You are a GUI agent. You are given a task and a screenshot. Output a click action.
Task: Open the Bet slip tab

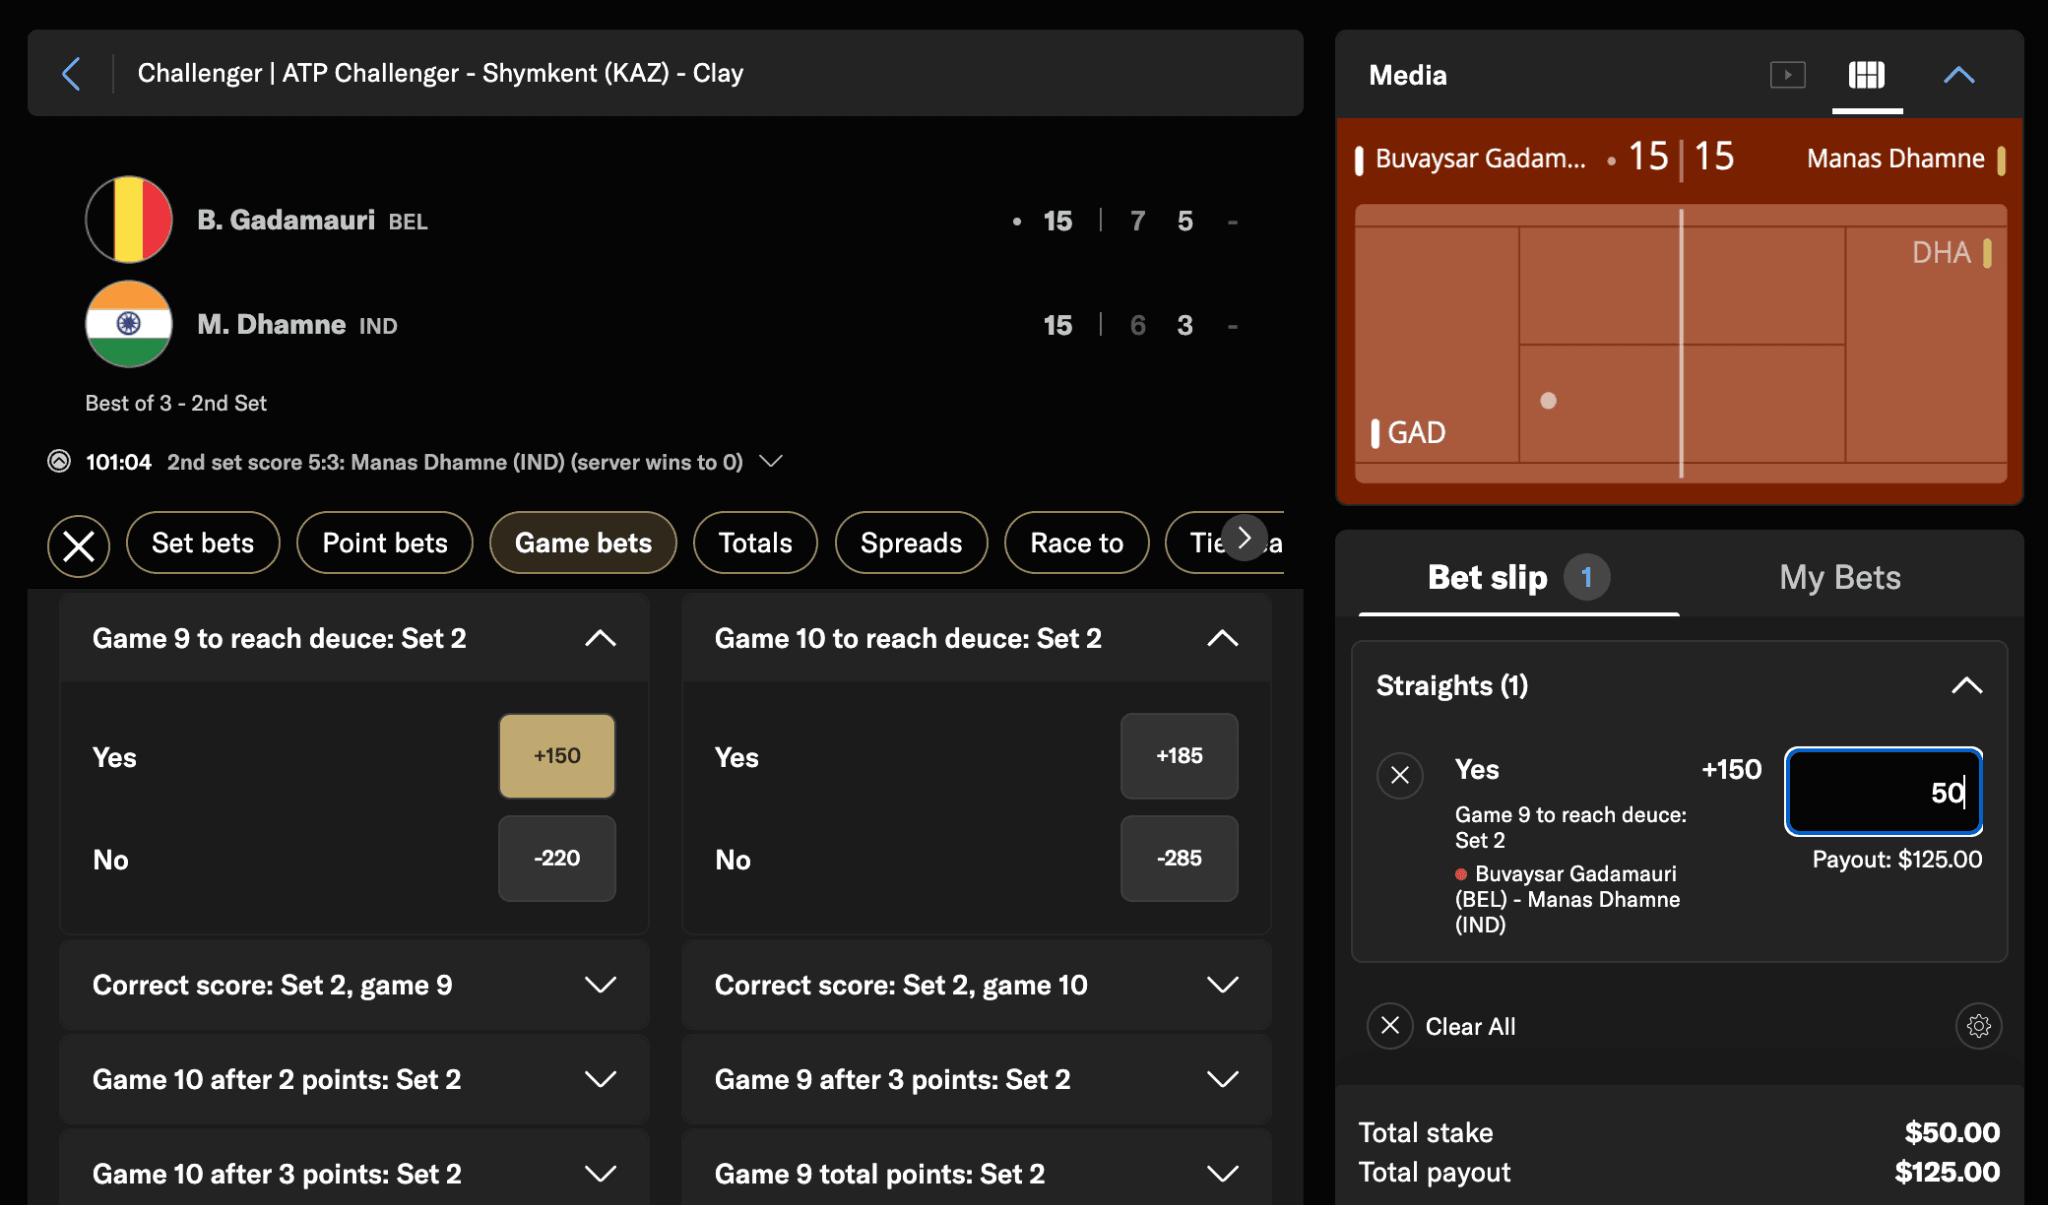point(1518,577)
